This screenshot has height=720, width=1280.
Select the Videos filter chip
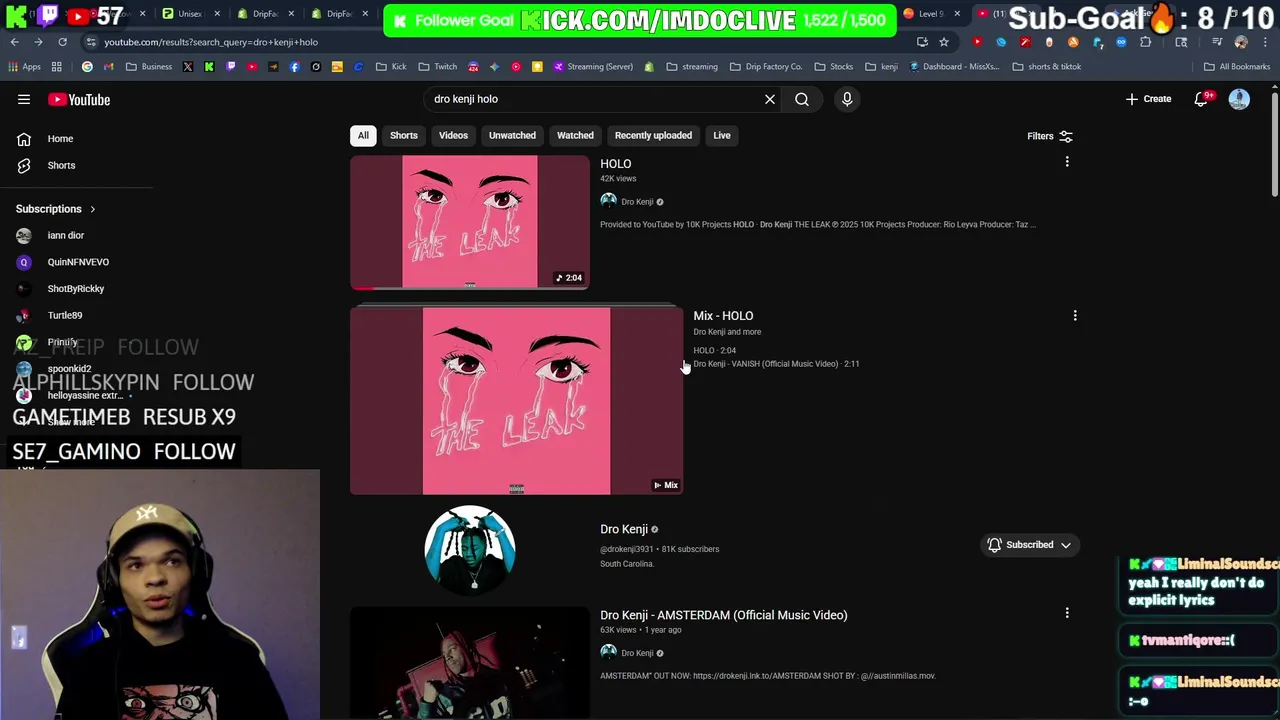[x=453, y=135]
